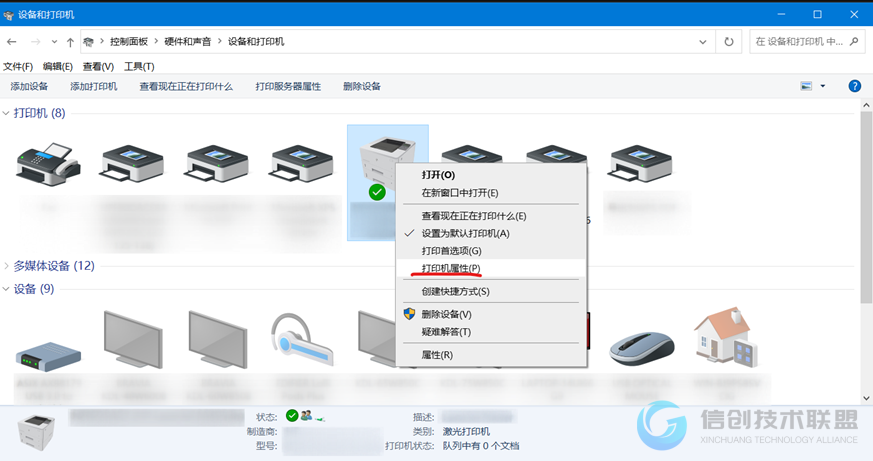Click the refresh icon beside address bar

728,42
